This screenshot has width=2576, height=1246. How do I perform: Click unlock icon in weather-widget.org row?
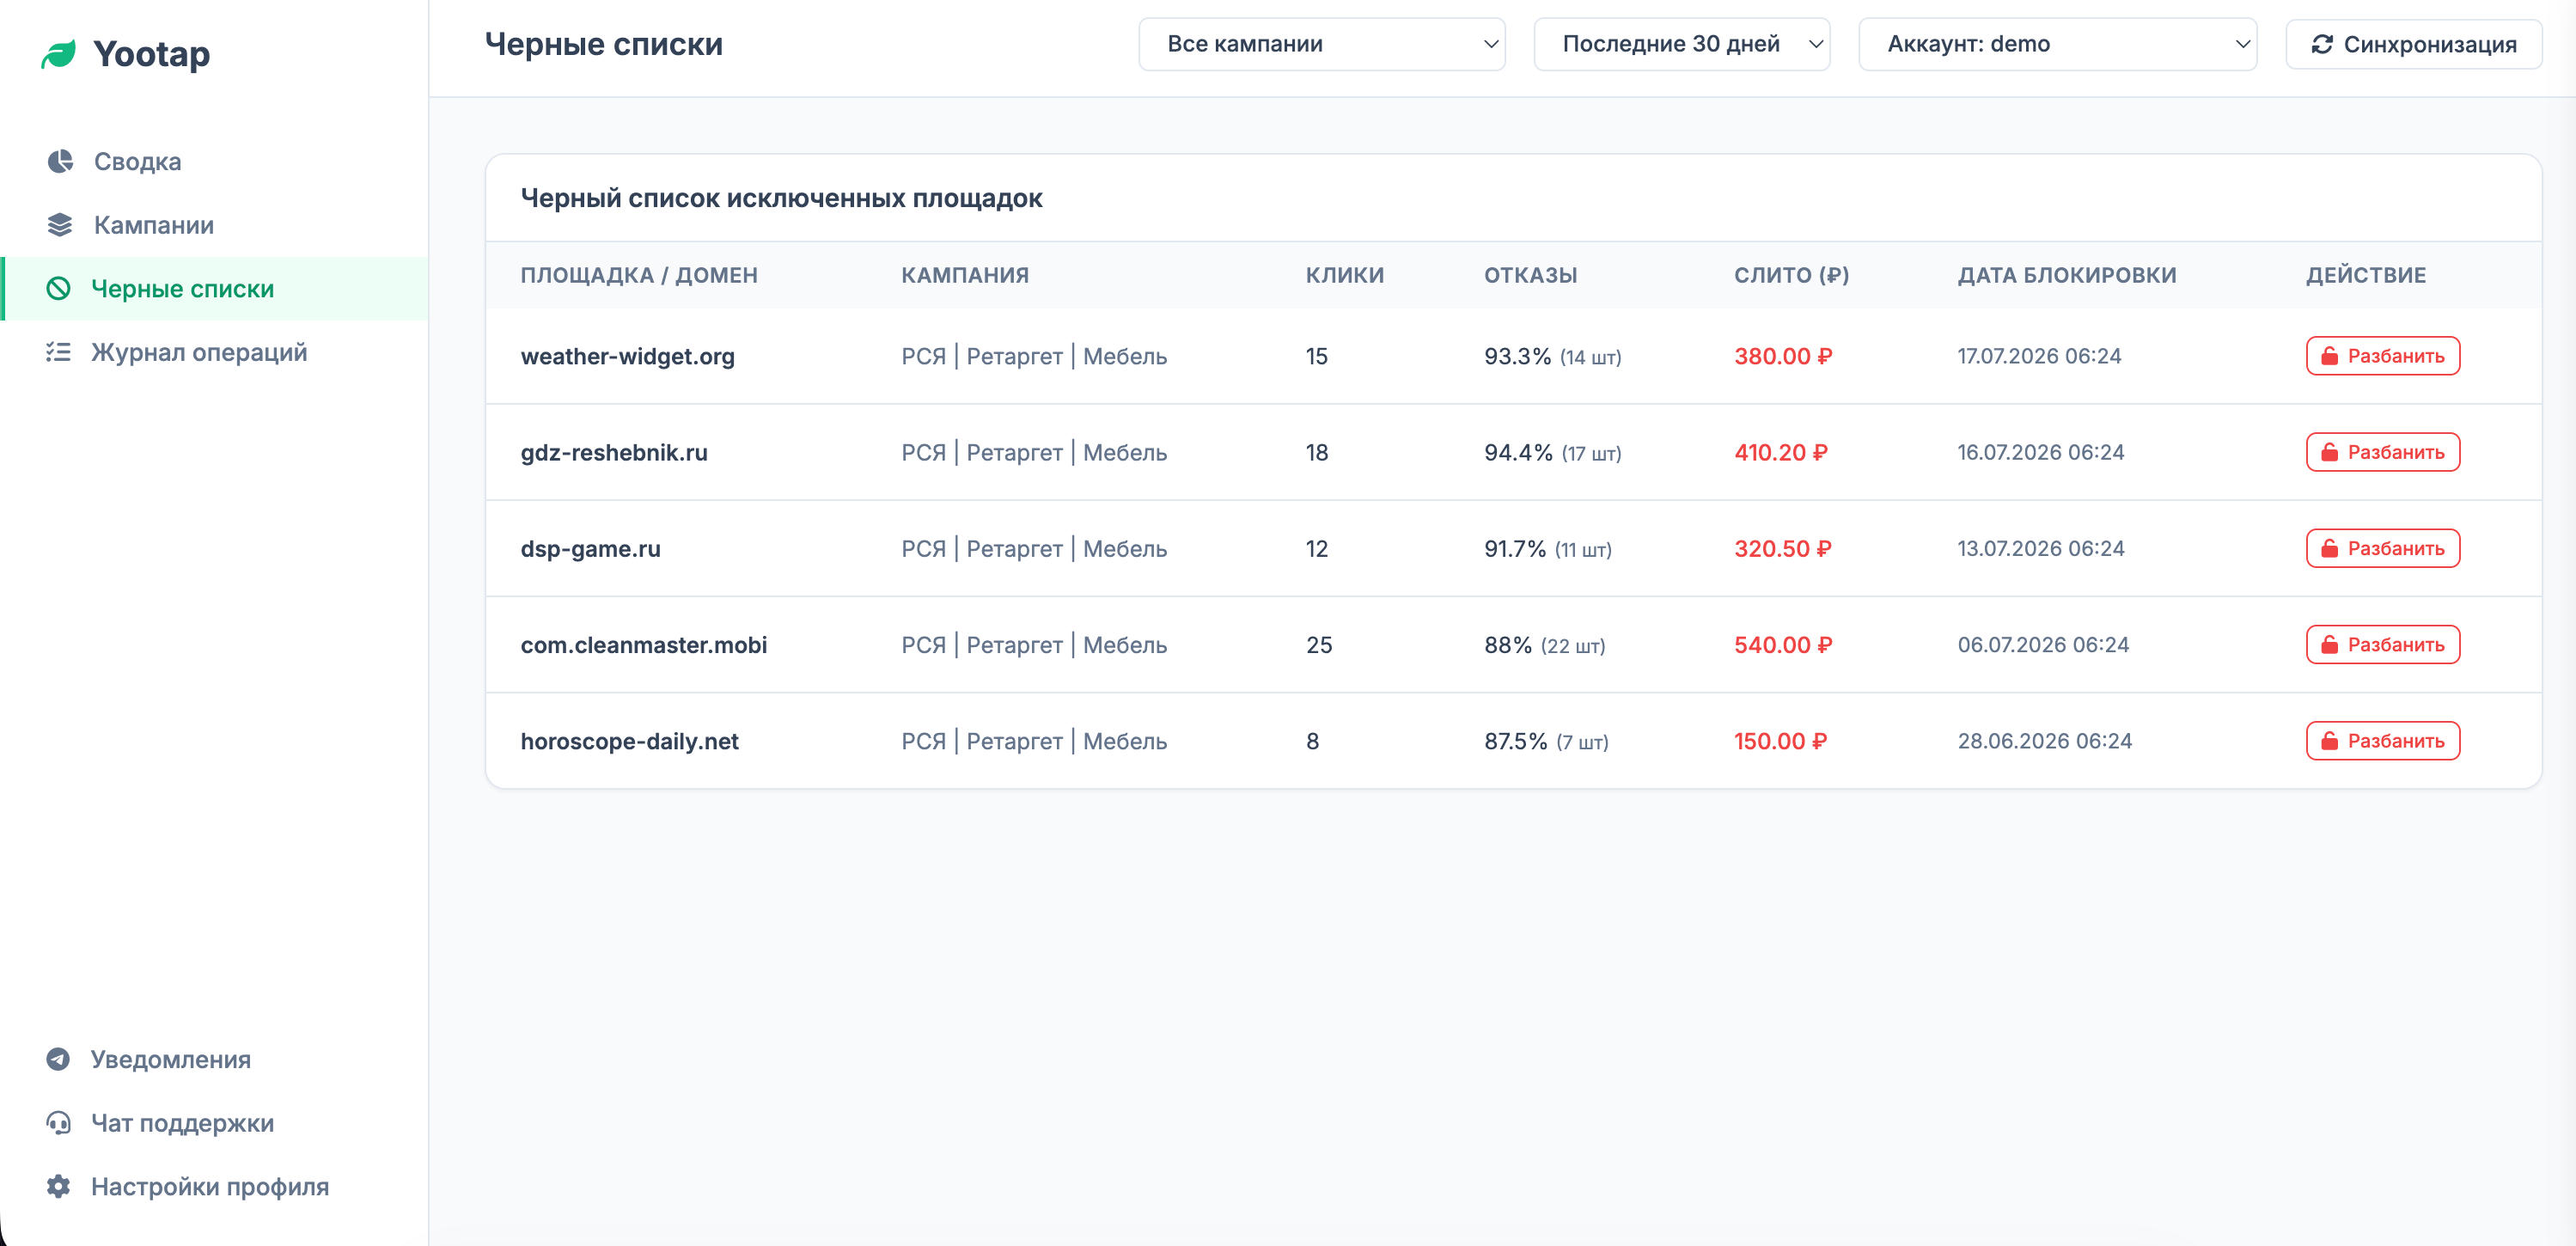coord(2329,356)
